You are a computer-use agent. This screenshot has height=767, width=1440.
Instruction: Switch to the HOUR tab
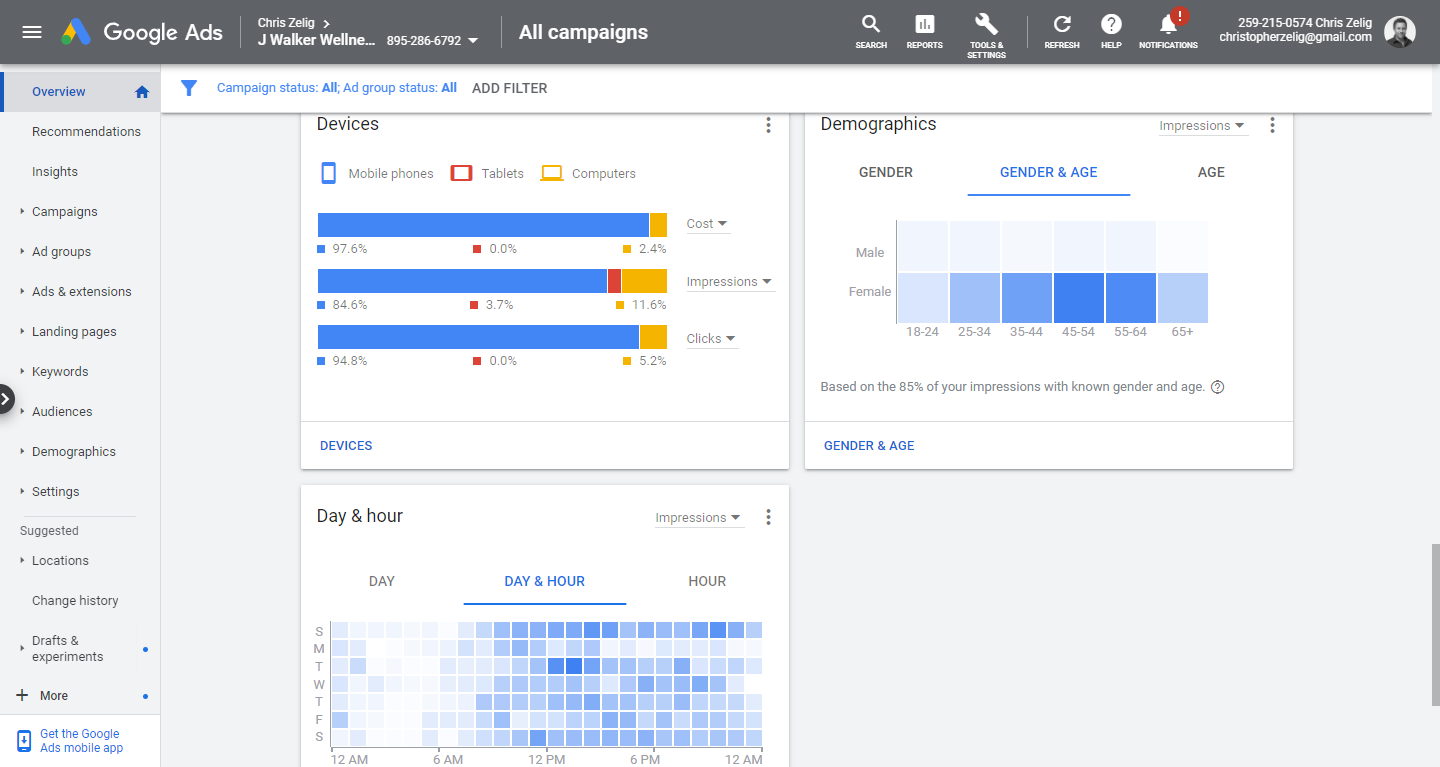click(x=707, y=581)
